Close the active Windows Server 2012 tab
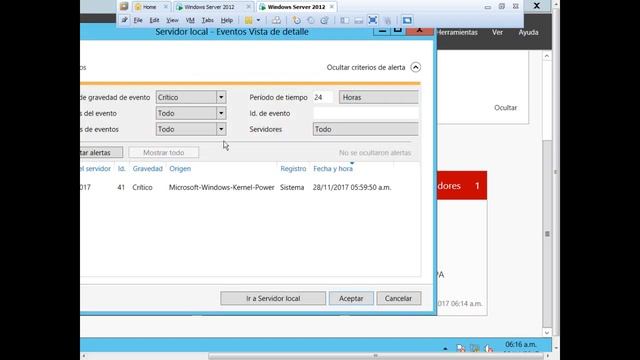This screenshot has height=360, width=640. (332, 7)
